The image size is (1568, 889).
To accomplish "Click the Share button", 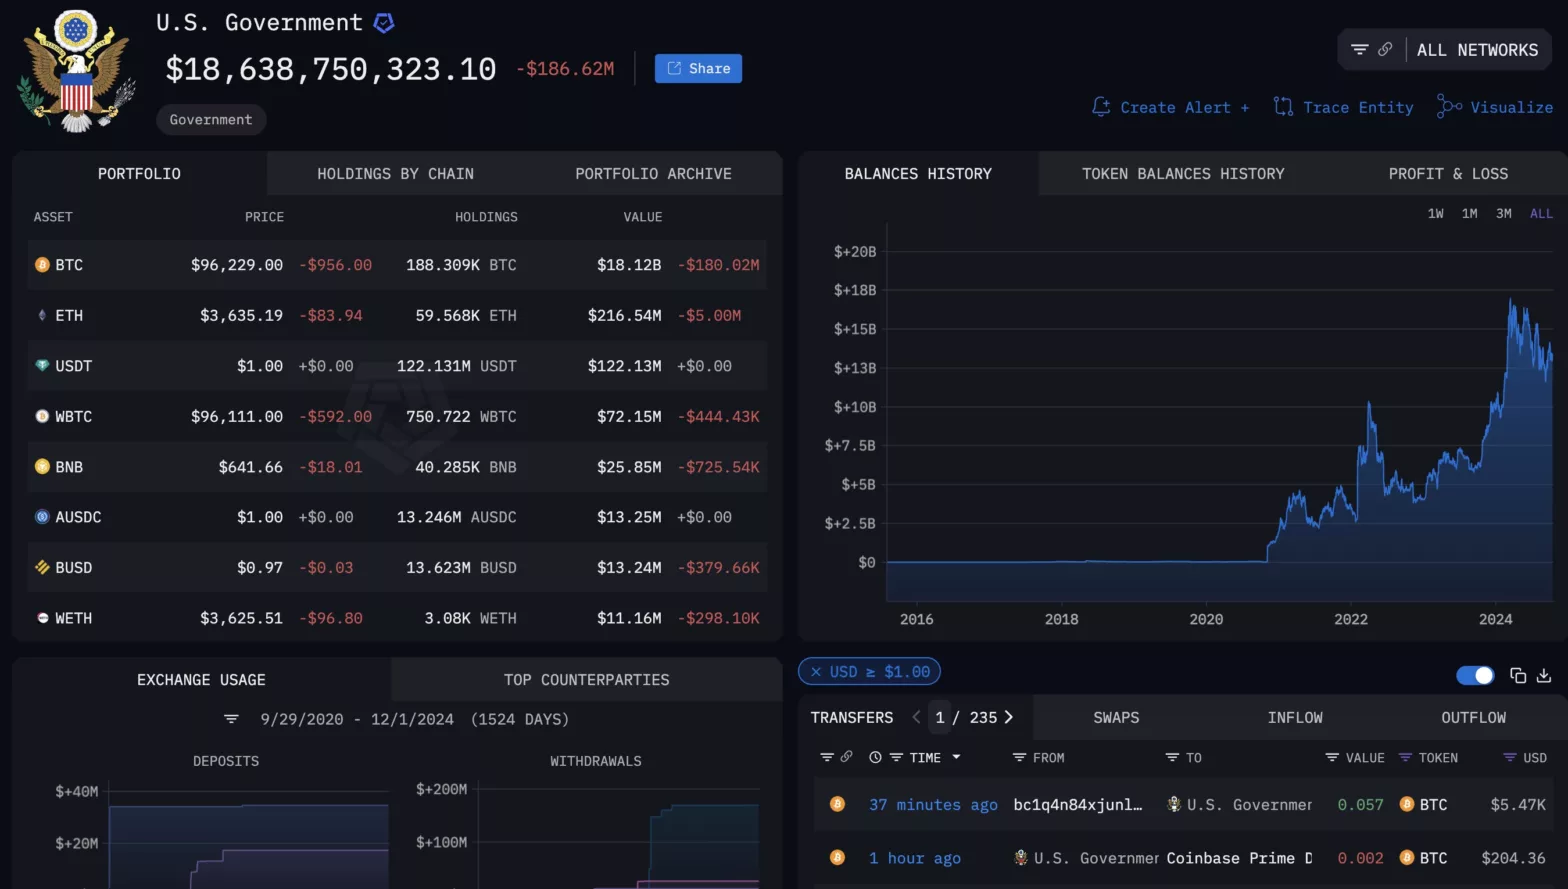I will 698,68.
